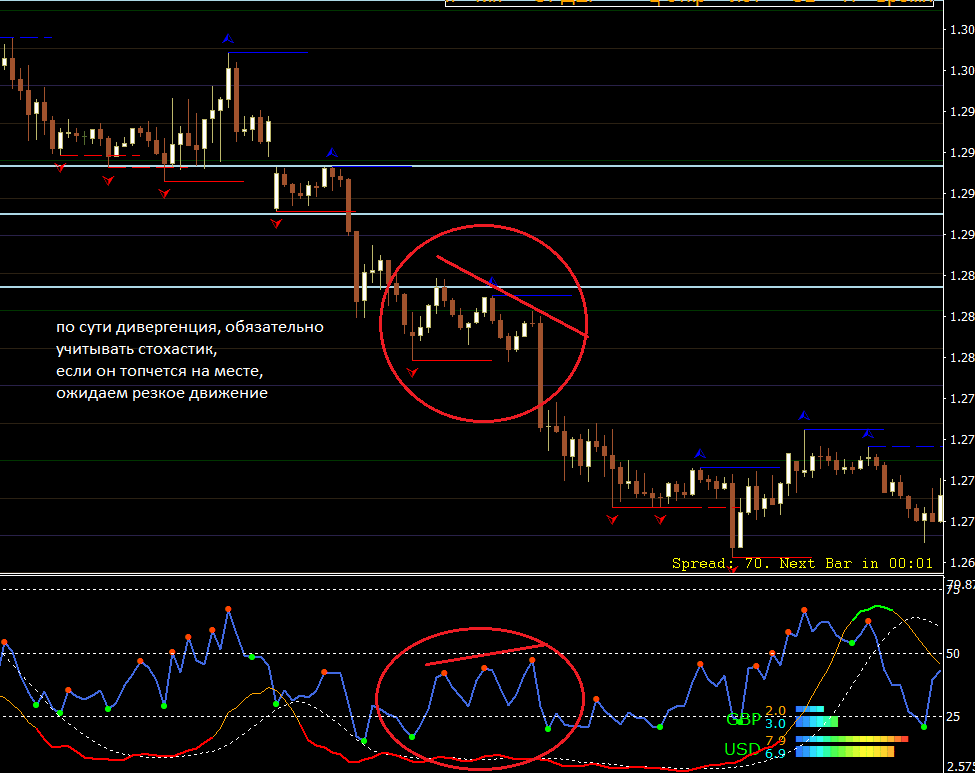This screenshot has width=975, height=773.
Task: Select the text line 'по сути дивергенция, обязательно'
Action: tap(190, 327)
